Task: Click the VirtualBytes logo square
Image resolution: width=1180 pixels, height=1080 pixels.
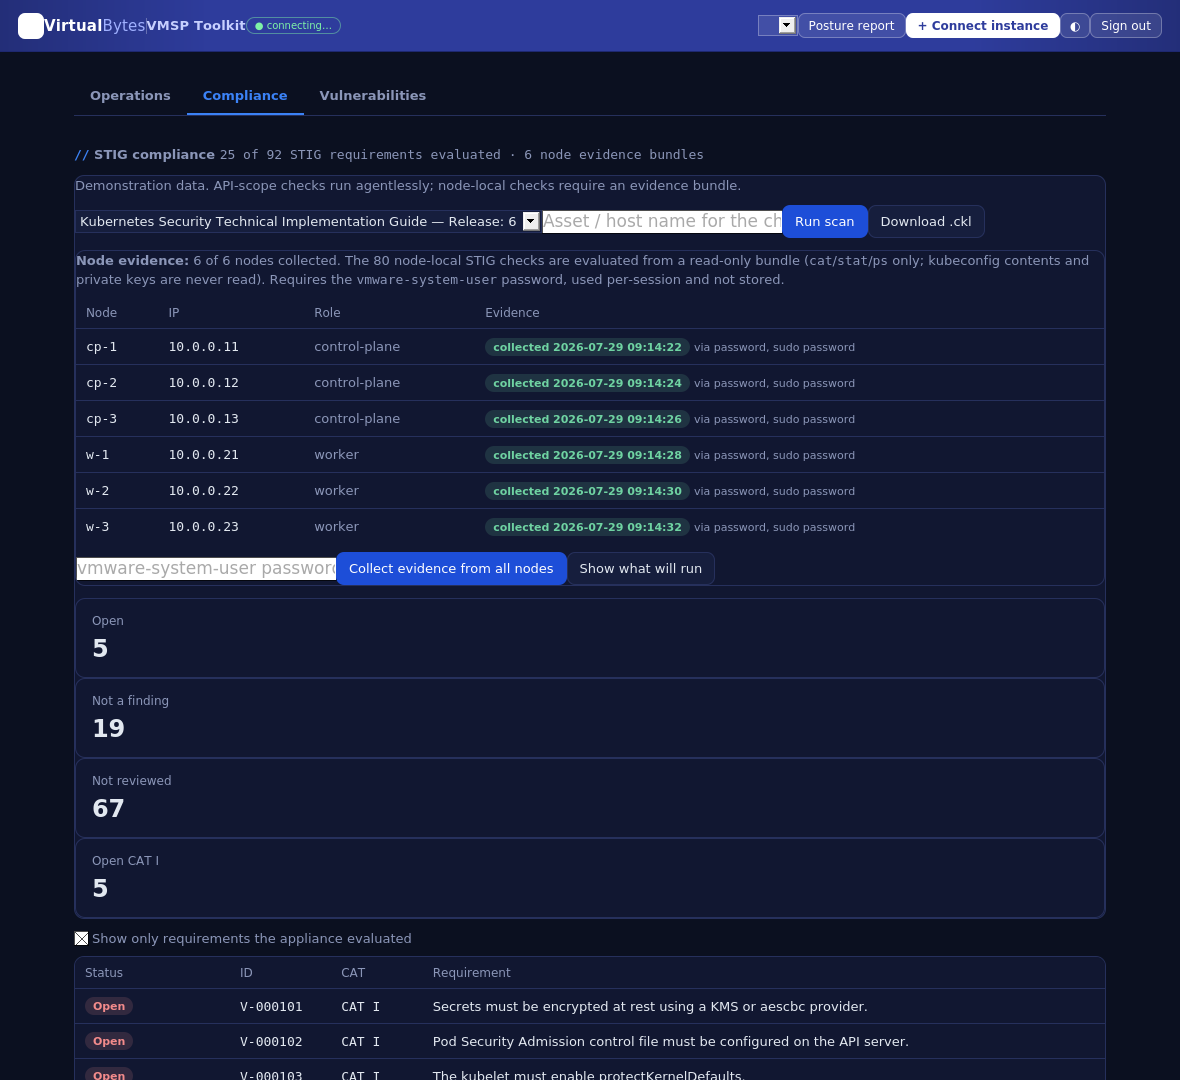Action: (x=30, y=26)
